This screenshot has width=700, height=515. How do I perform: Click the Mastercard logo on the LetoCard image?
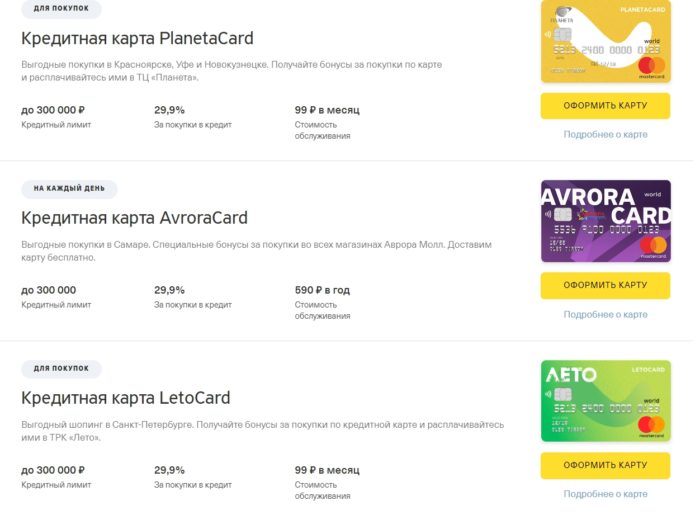[651, 426]
